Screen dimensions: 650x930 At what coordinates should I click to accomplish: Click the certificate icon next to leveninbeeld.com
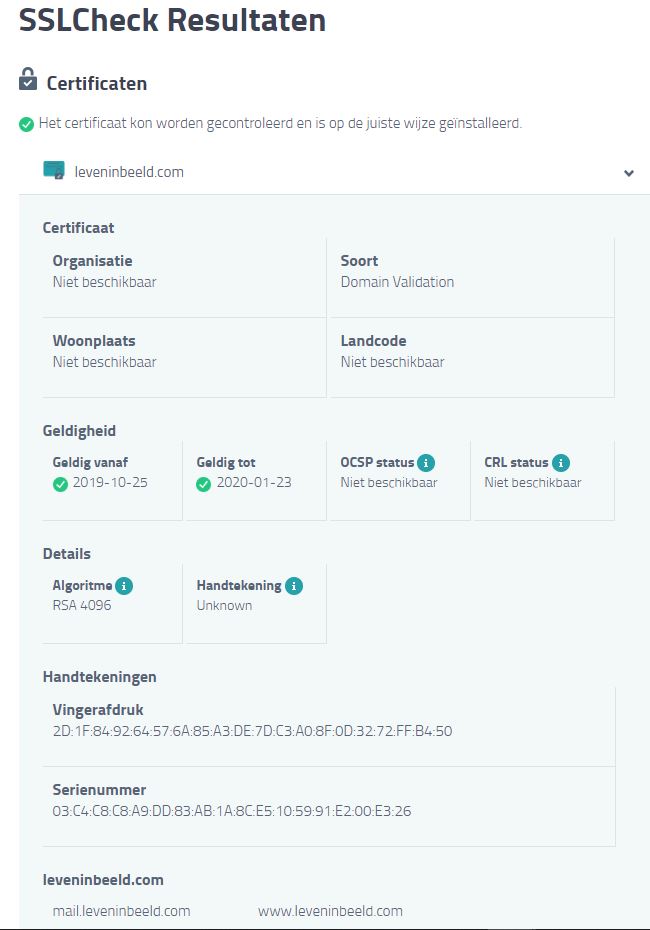coord(54,171)
